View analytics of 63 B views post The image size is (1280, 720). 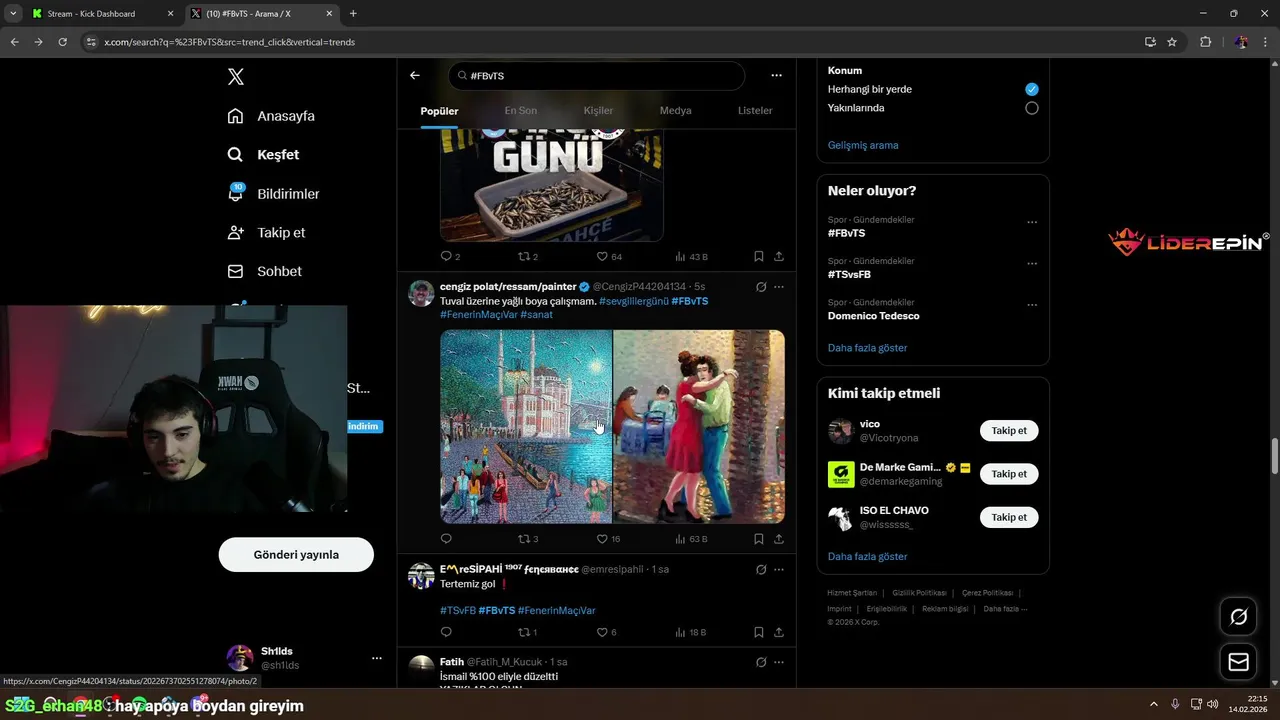point(691,539)
